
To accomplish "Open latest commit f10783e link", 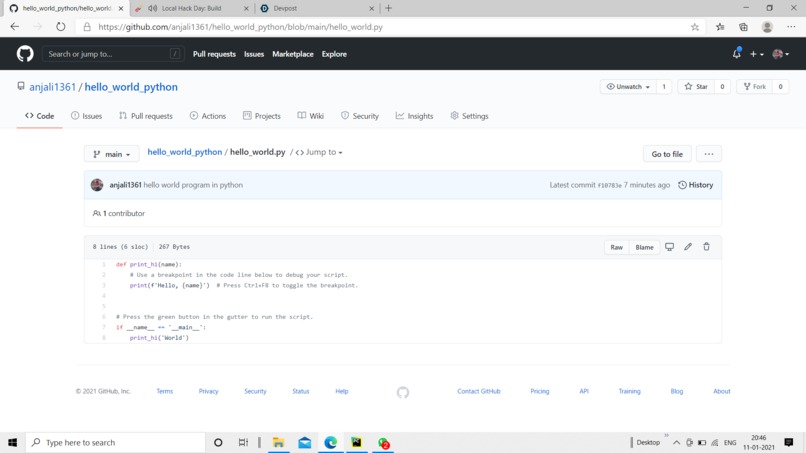I will [609, 185].
